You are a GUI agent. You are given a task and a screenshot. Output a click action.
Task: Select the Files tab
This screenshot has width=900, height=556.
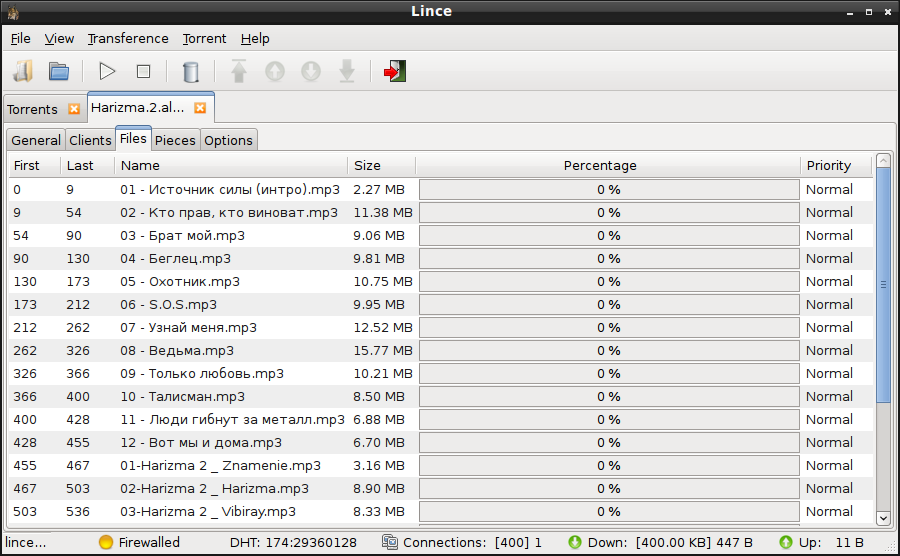[x=133, y=139]
